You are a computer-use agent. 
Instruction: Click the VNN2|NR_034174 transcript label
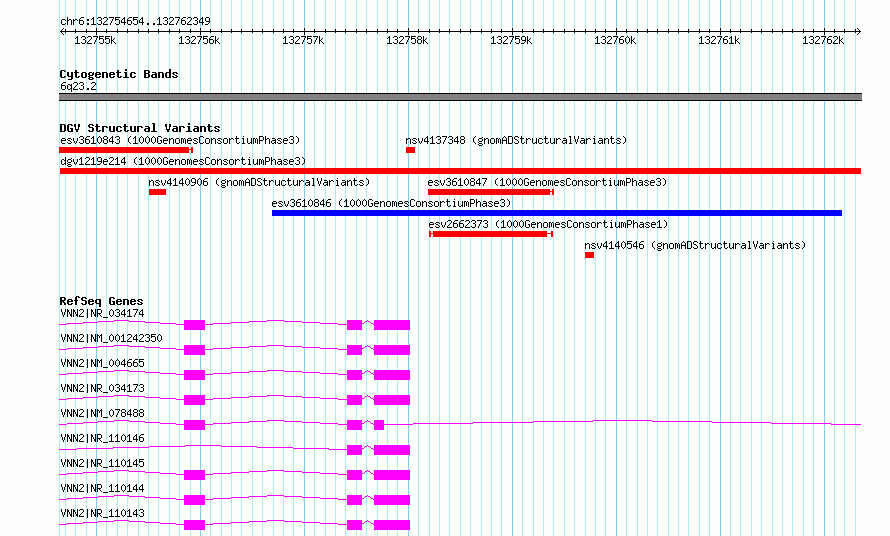coord(102,313)
